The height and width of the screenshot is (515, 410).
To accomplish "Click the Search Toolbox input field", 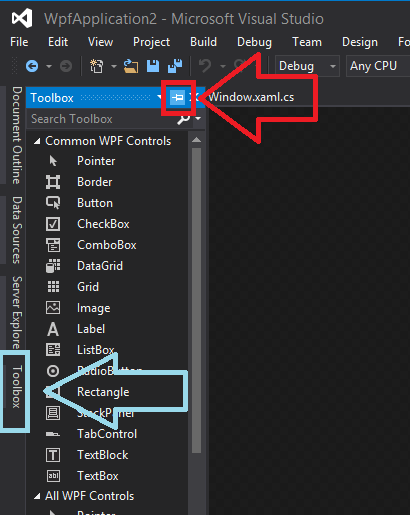I will click(x=103, y=119).
